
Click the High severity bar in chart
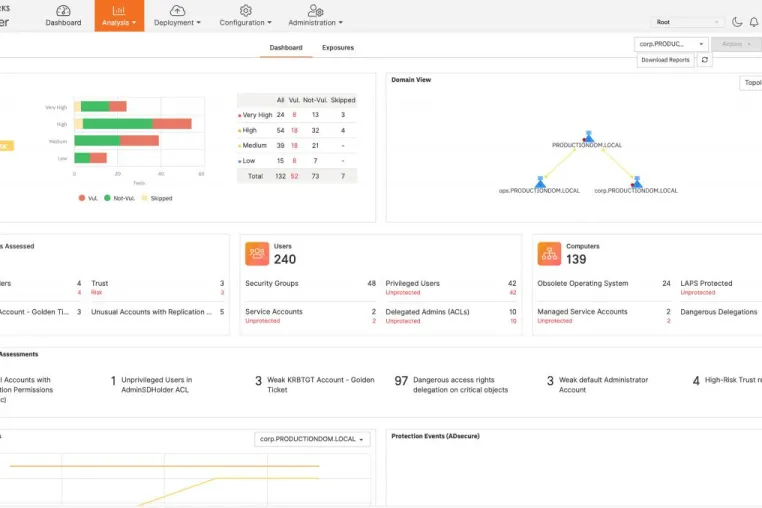(x=133, y=123)
